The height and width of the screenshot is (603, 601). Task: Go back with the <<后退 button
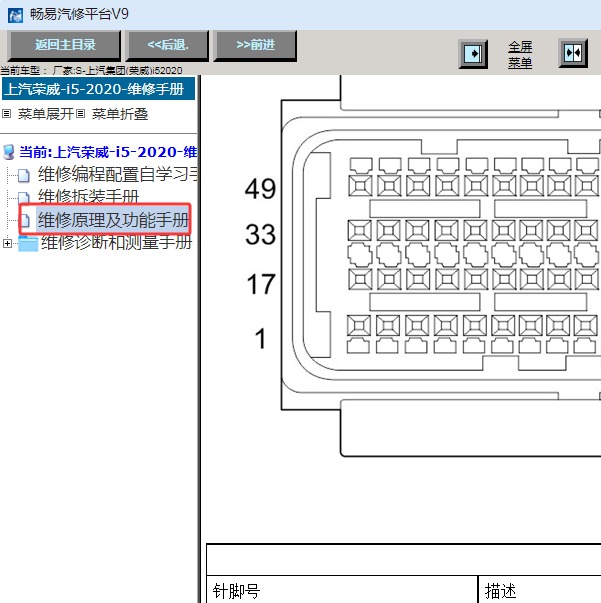(x=167, y=45)
